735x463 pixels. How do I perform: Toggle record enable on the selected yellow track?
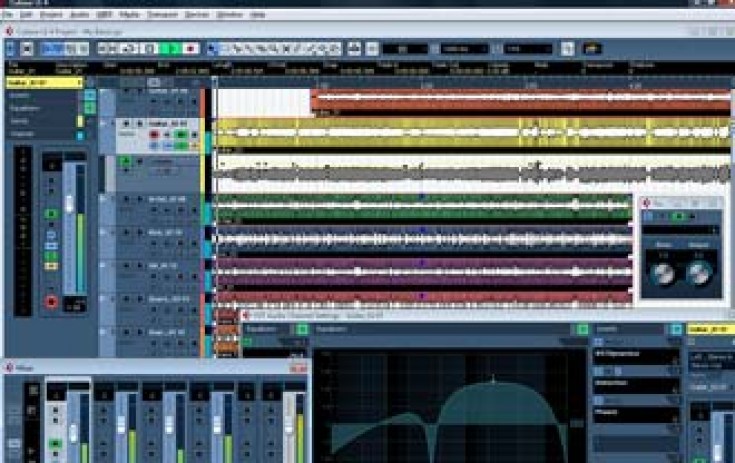coord(154,135)
